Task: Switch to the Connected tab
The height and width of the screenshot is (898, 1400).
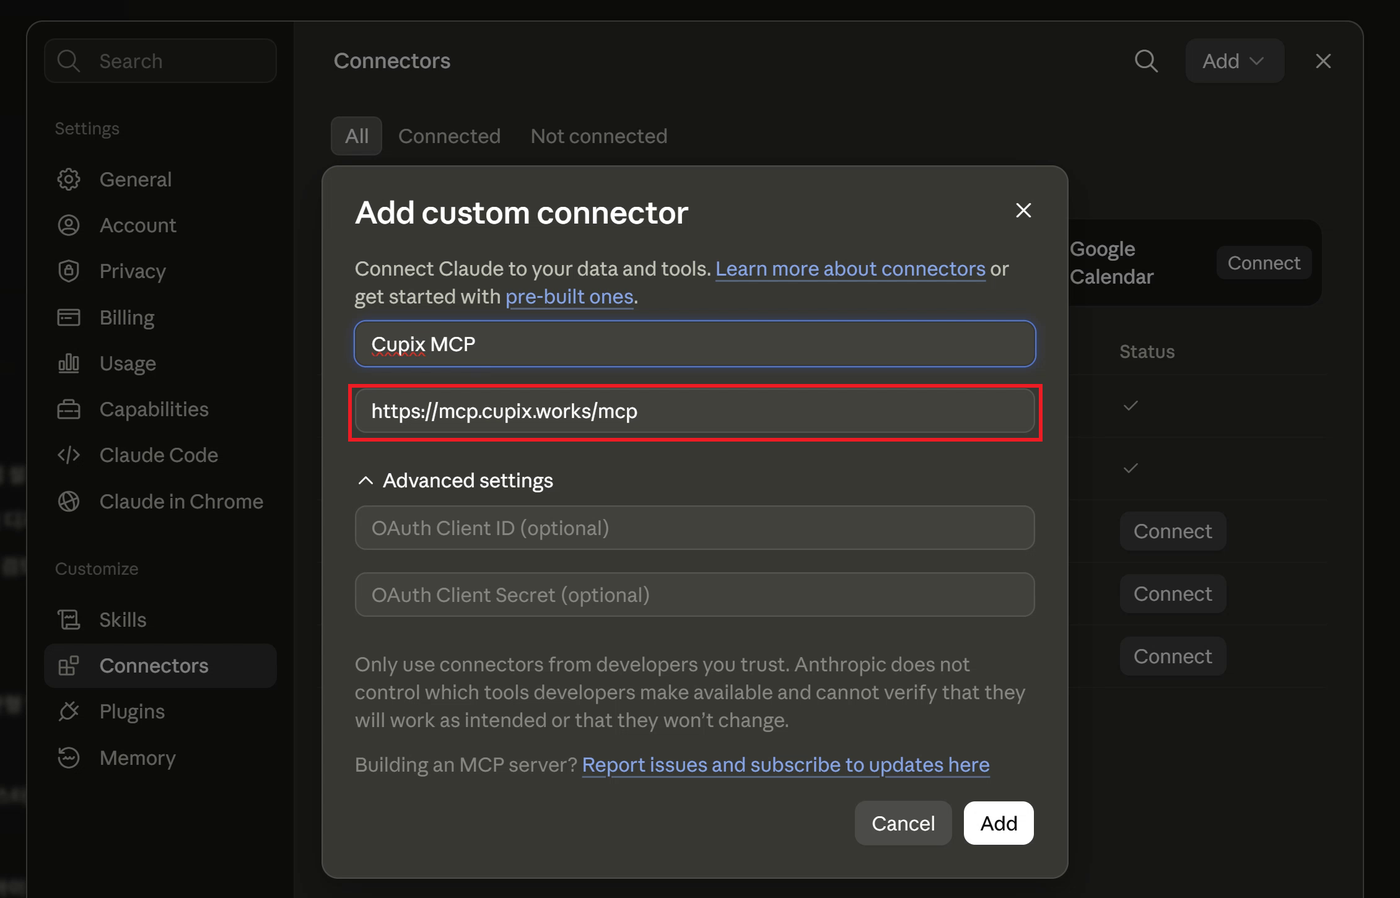Action: tap(449, 136)
